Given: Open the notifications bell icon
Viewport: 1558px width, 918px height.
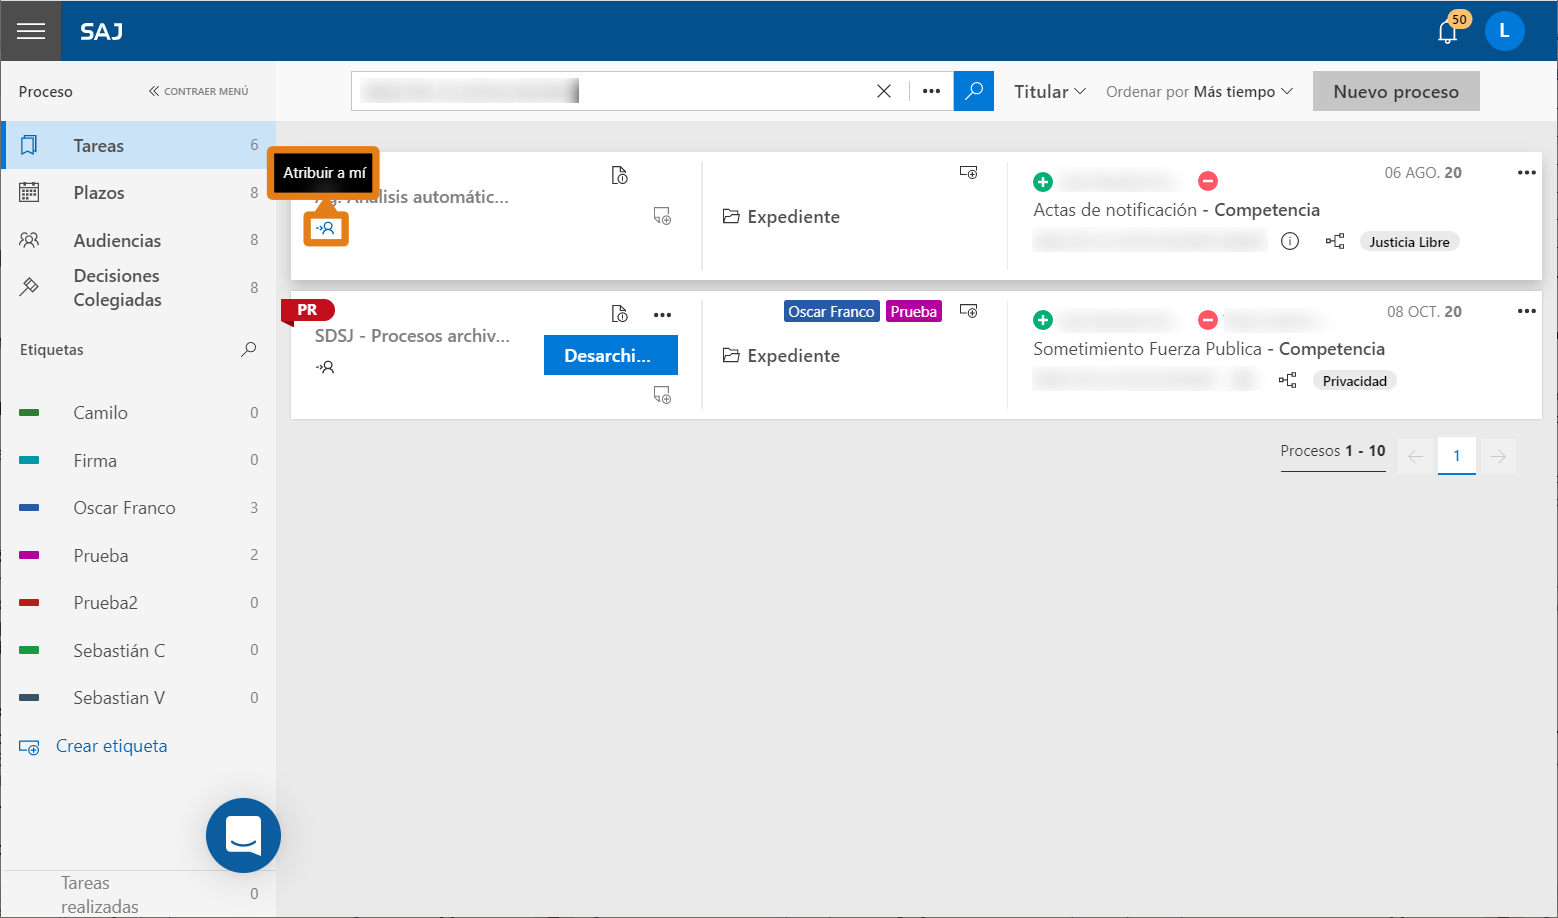Looking at the screenshot, I should [1447, 32].
